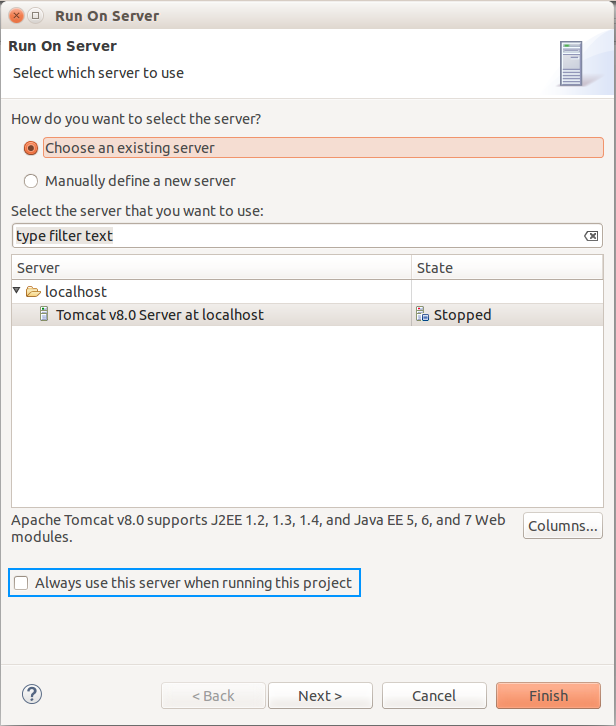This screenshot has width=616, height=726.
Task: Click the Apache Tomcat v8.0 description text
Action: point(258,528)
